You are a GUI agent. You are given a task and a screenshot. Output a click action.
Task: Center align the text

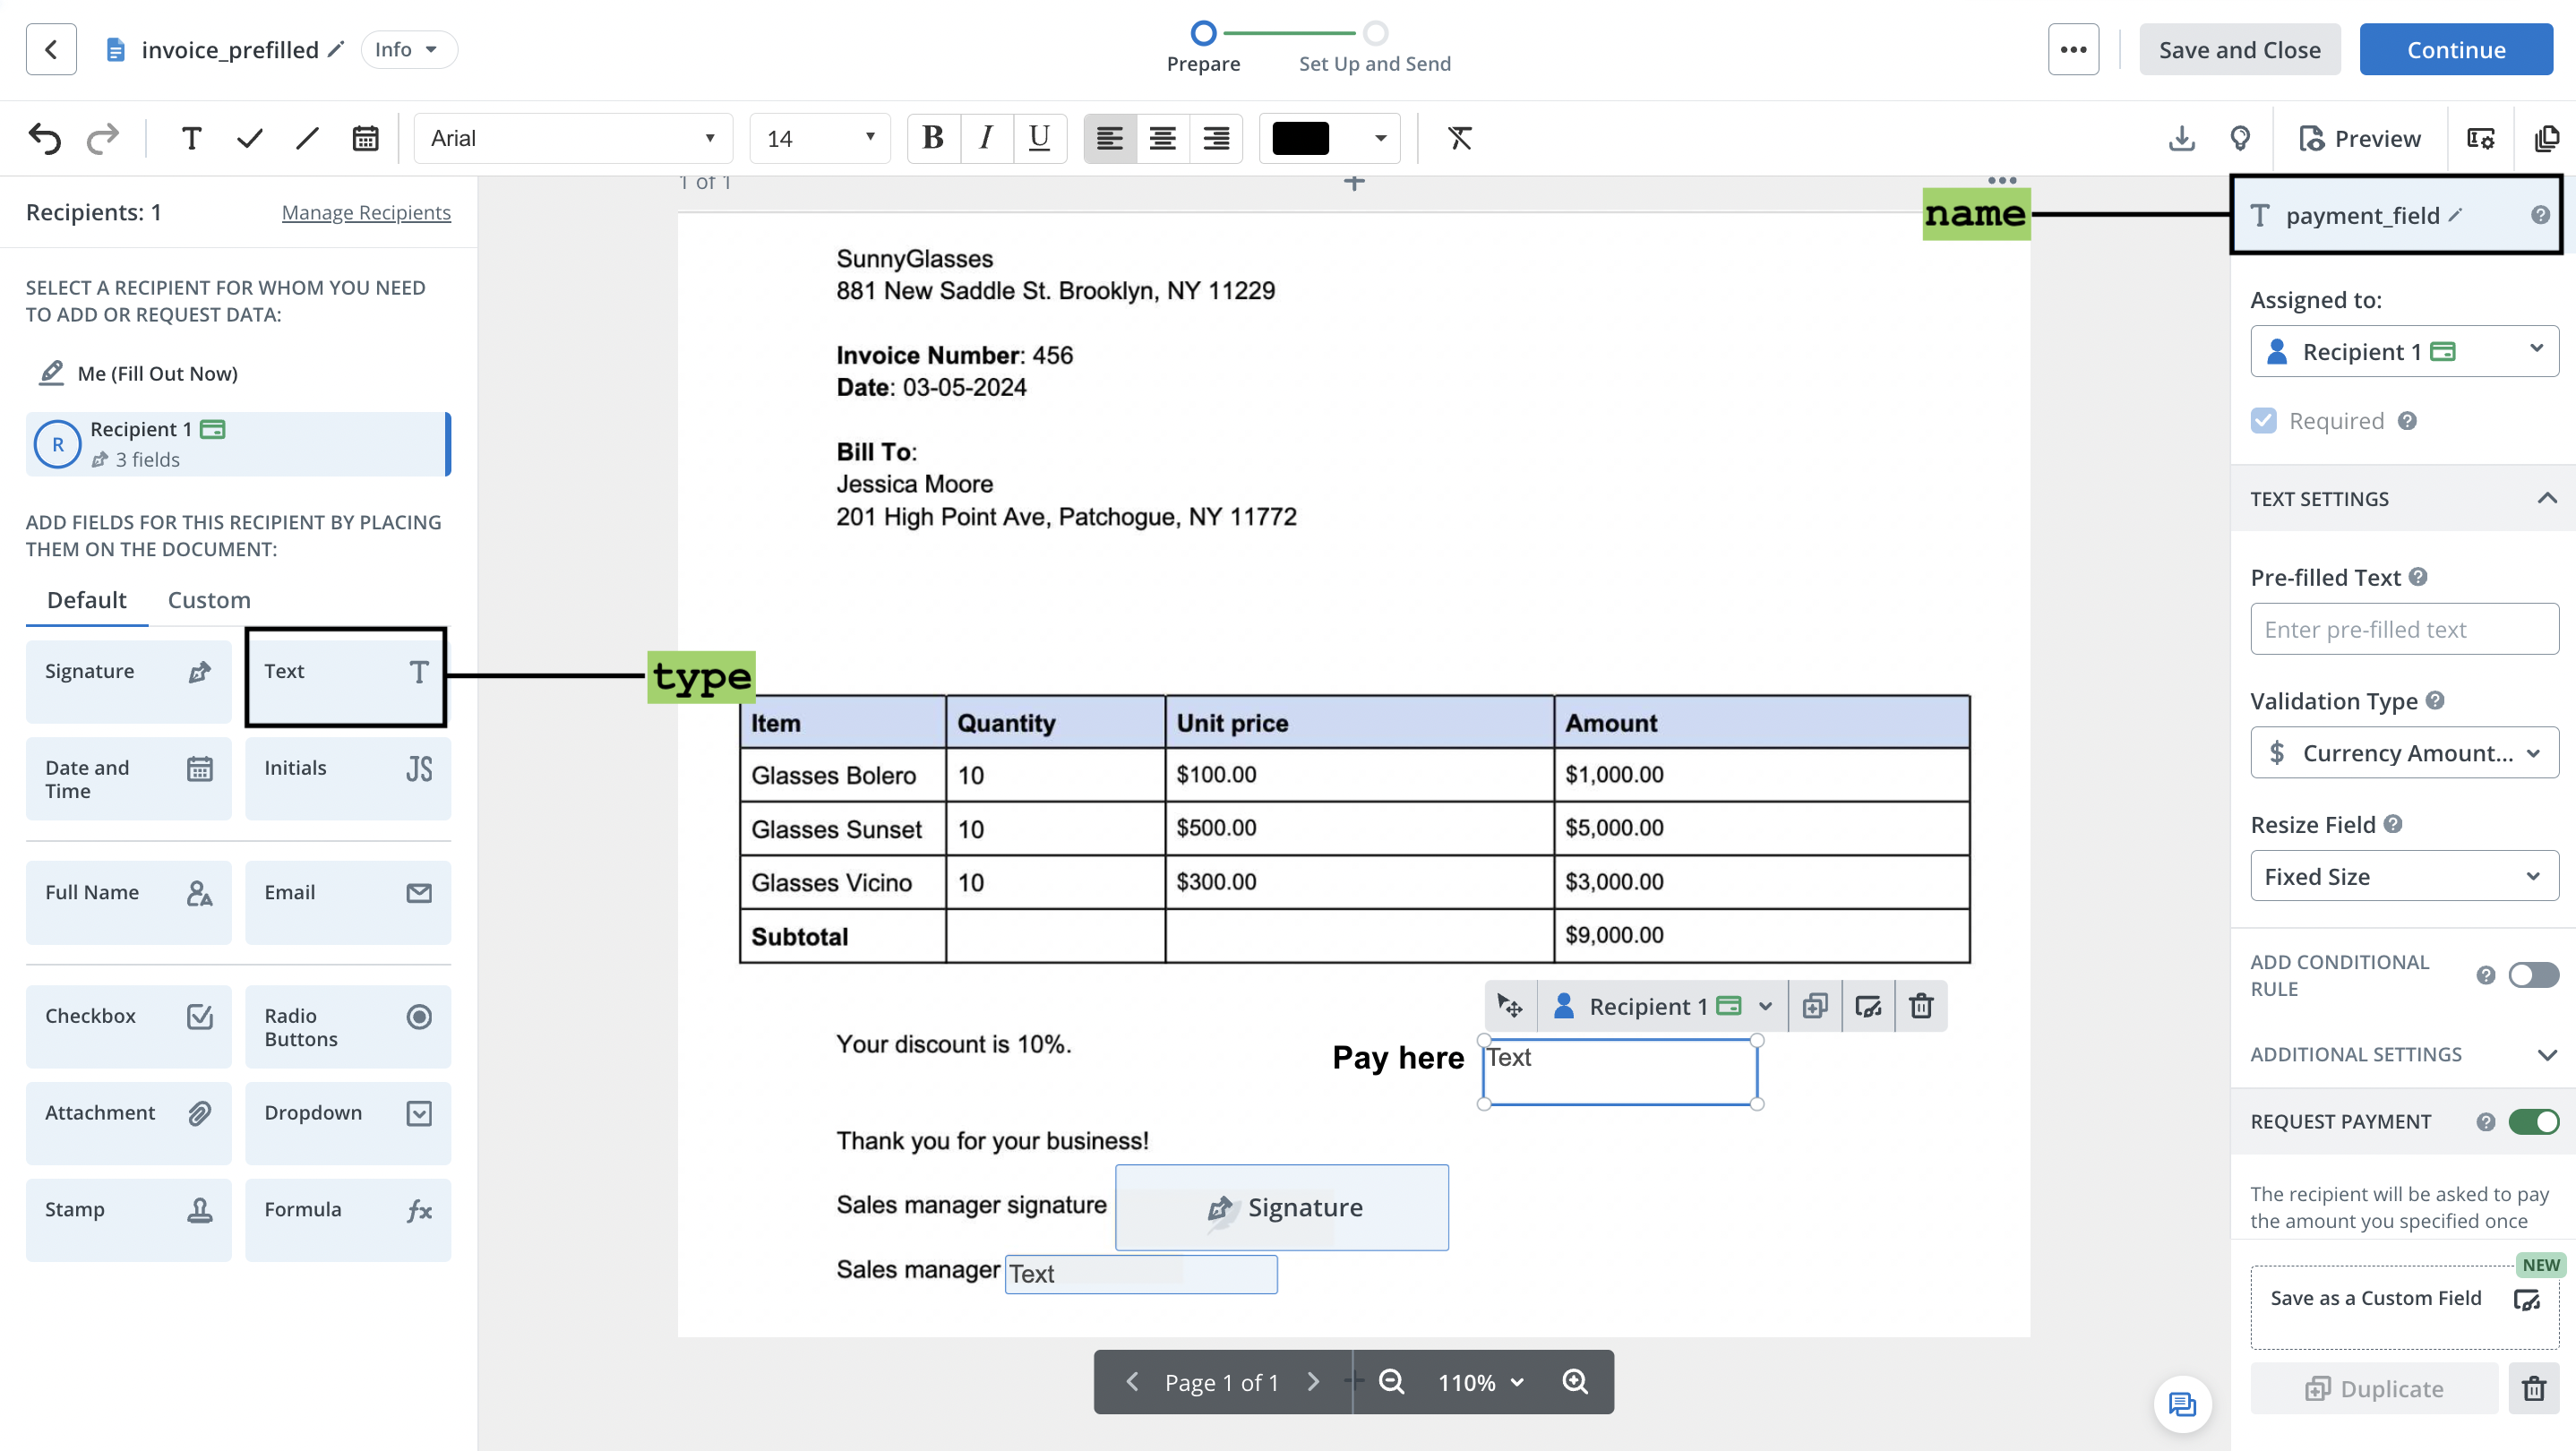click(x=1163, y=138)
